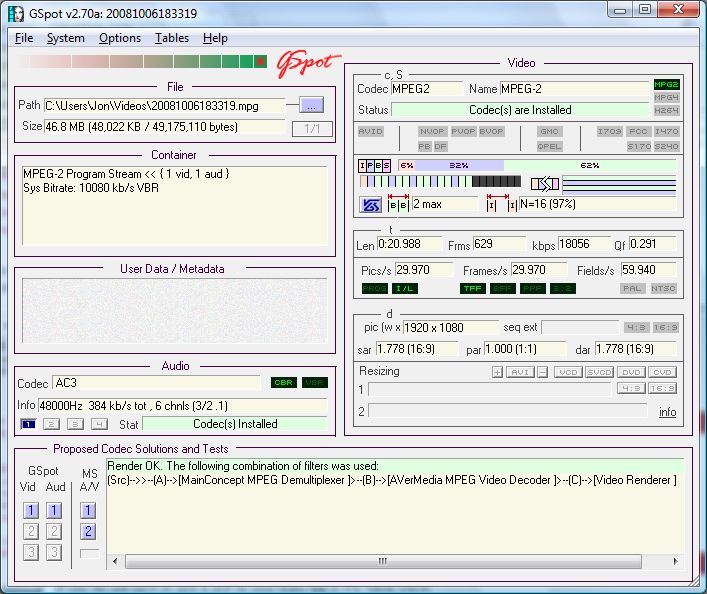This screenshot has height=594, width=707.
Task: Select audio stream 4 button
Action: (x=99, y=424)
